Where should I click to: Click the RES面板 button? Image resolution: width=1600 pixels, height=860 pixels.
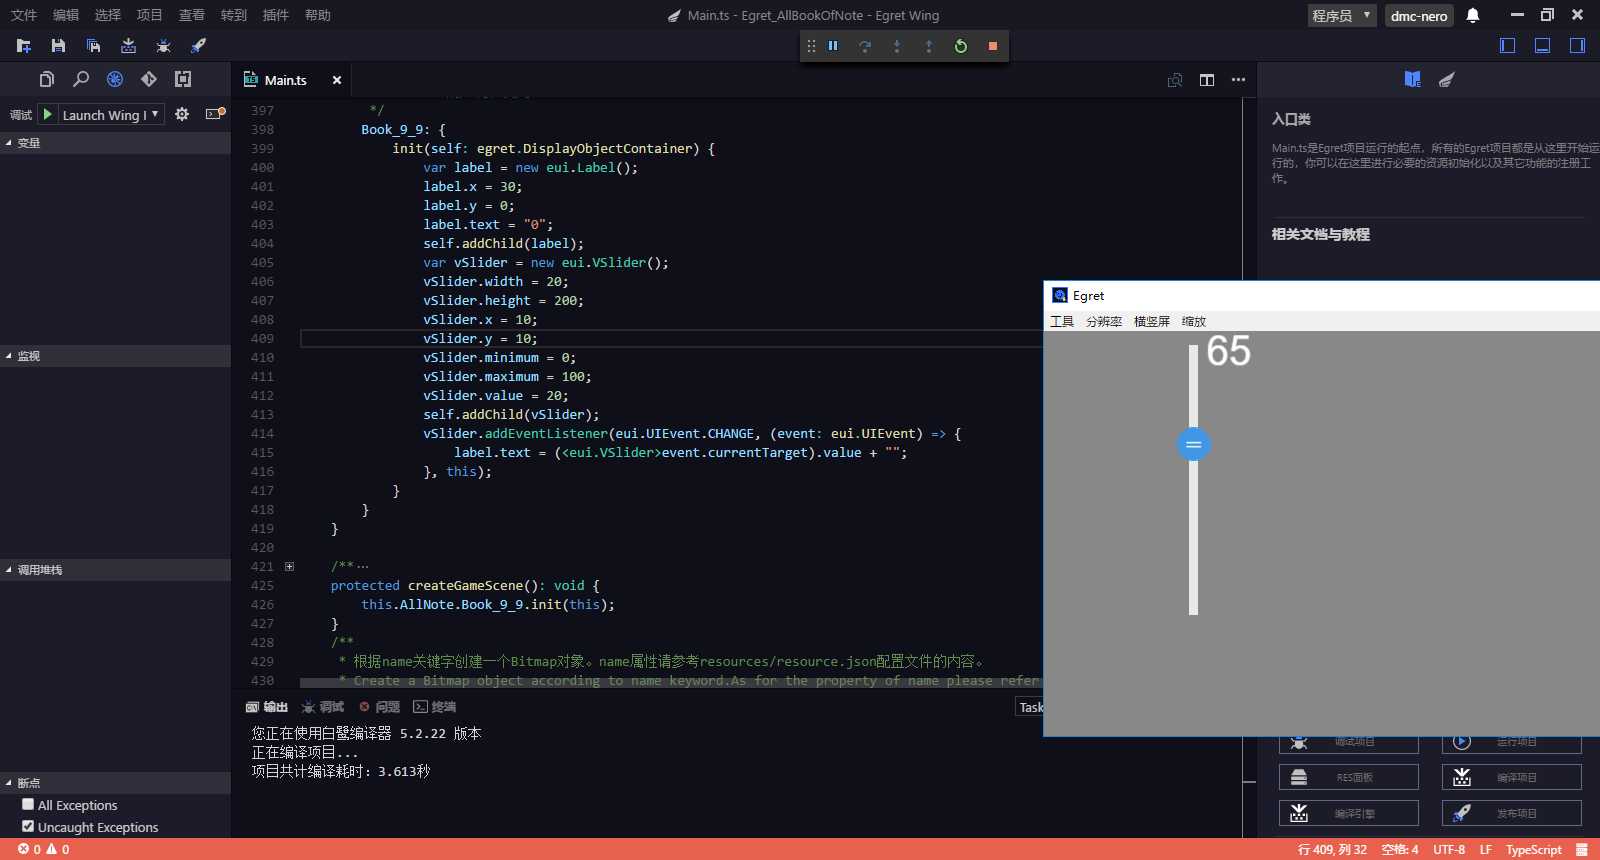point(1348,777)
